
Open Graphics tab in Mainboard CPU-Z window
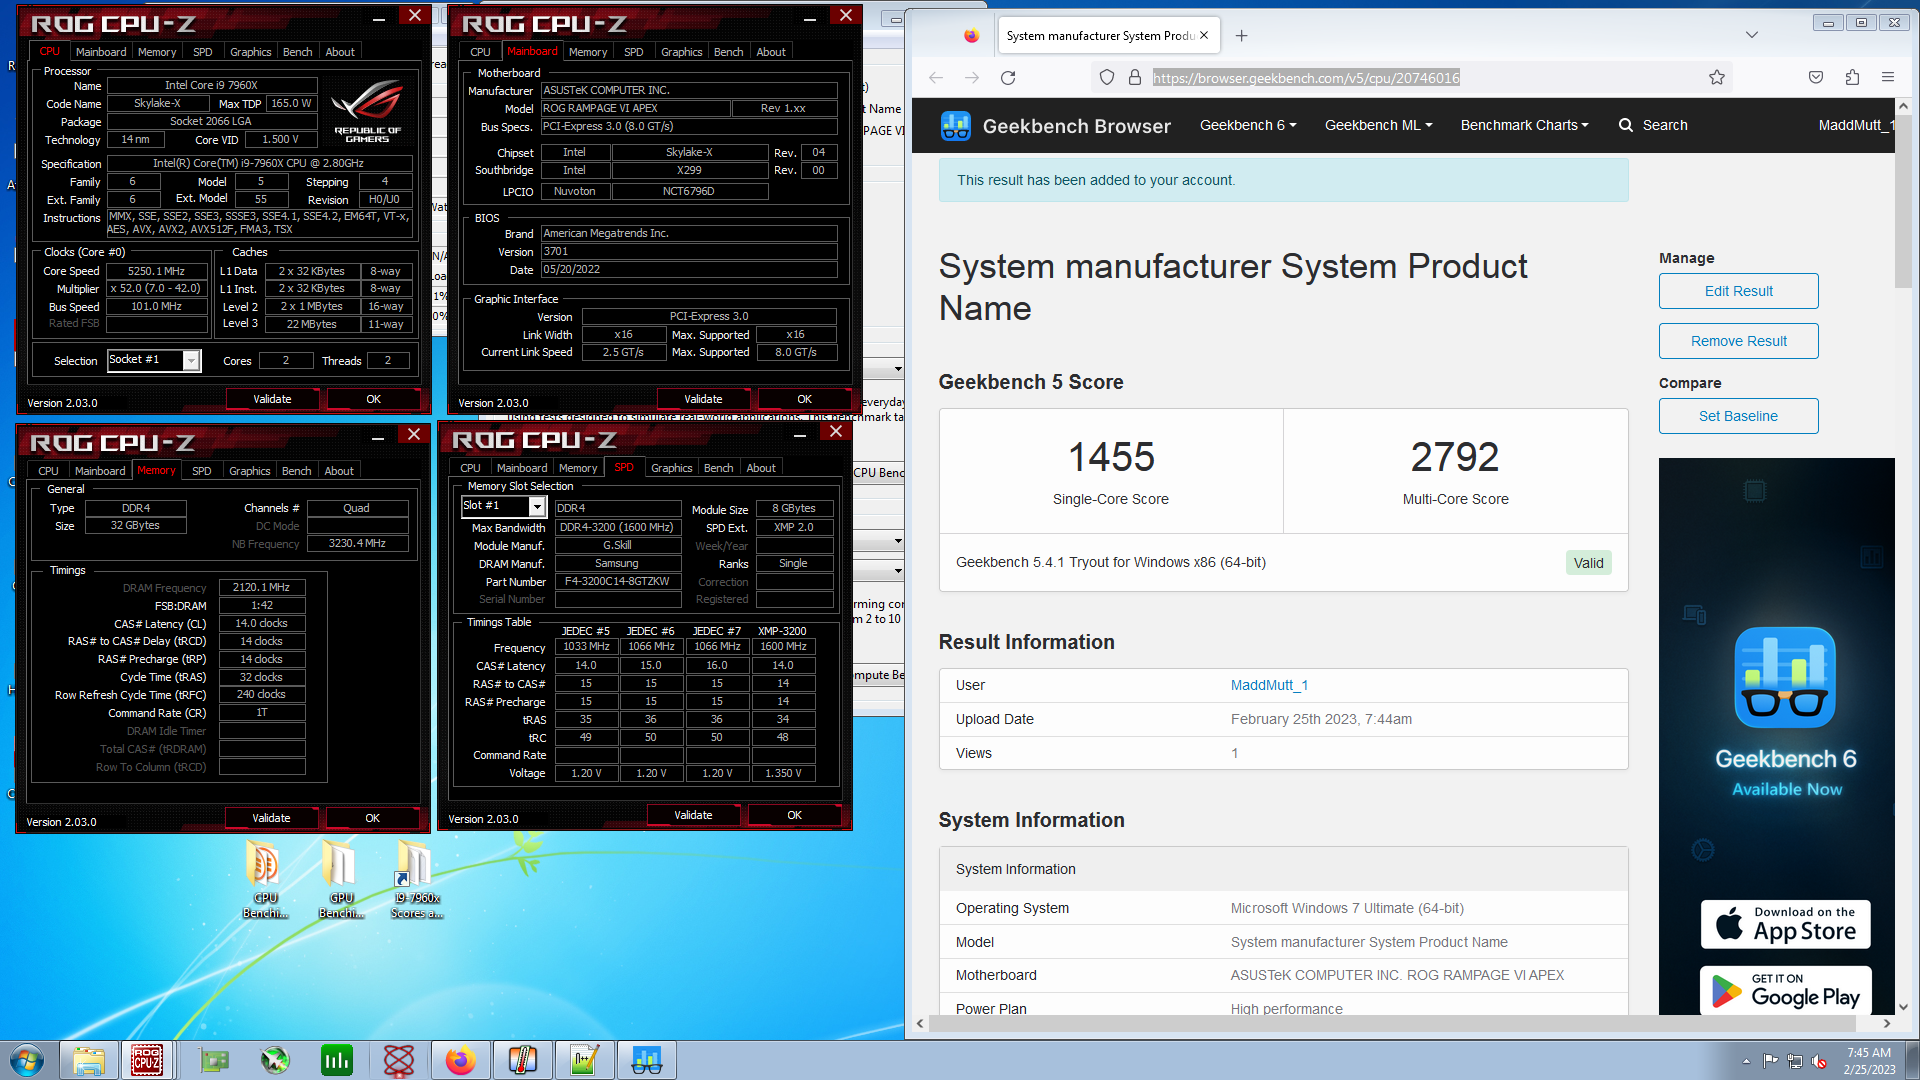(x=681, y=52)
